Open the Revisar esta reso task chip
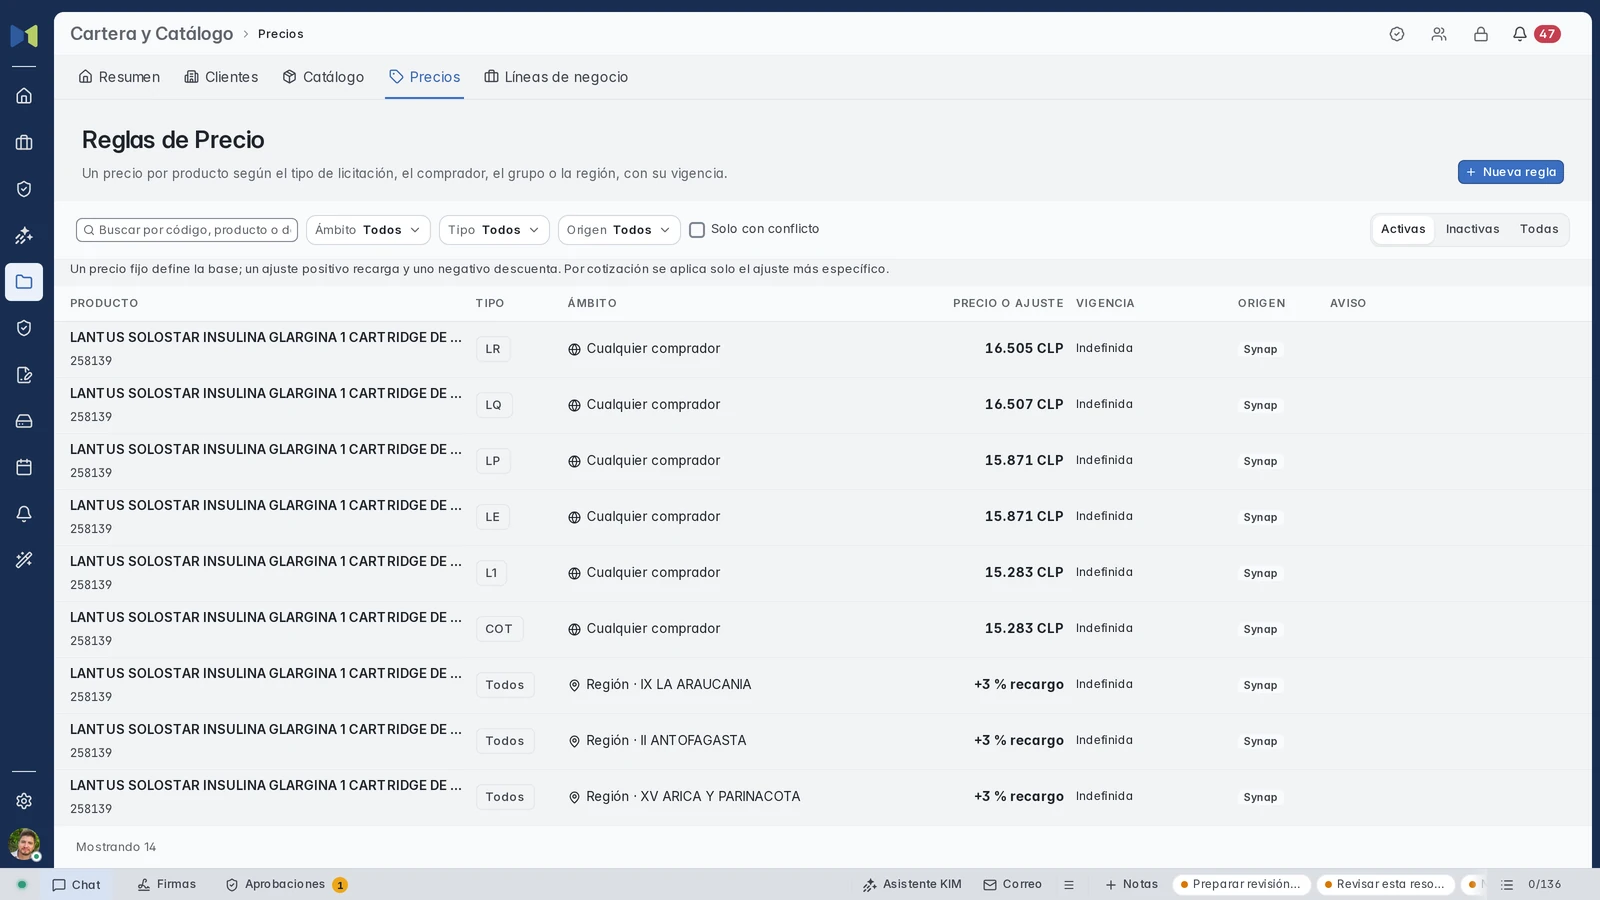1600x900 pixels. tap(1385, 885)
